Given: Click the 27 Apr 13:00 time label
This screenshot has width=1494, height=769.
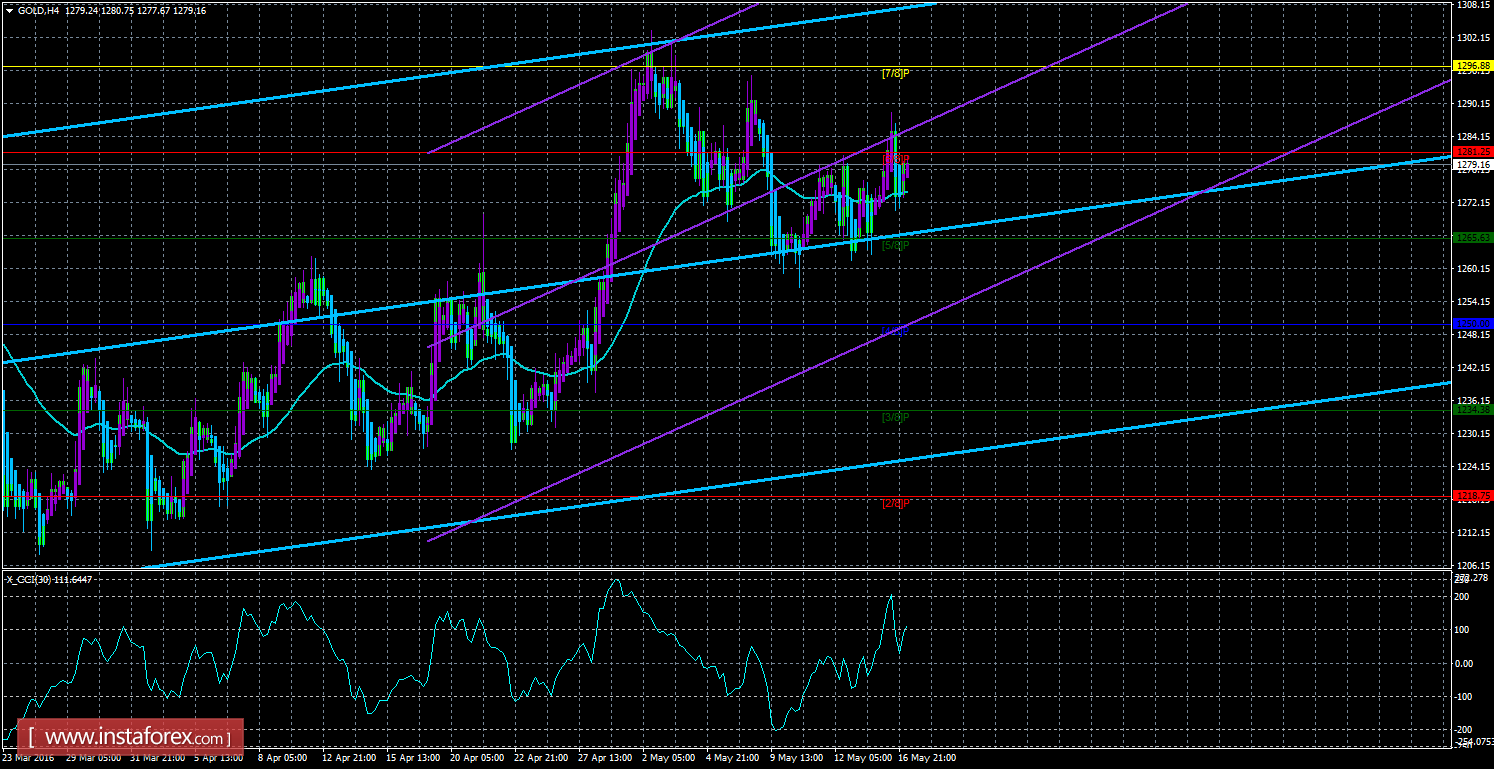Looking at the screenshot, I should (606, 758).
